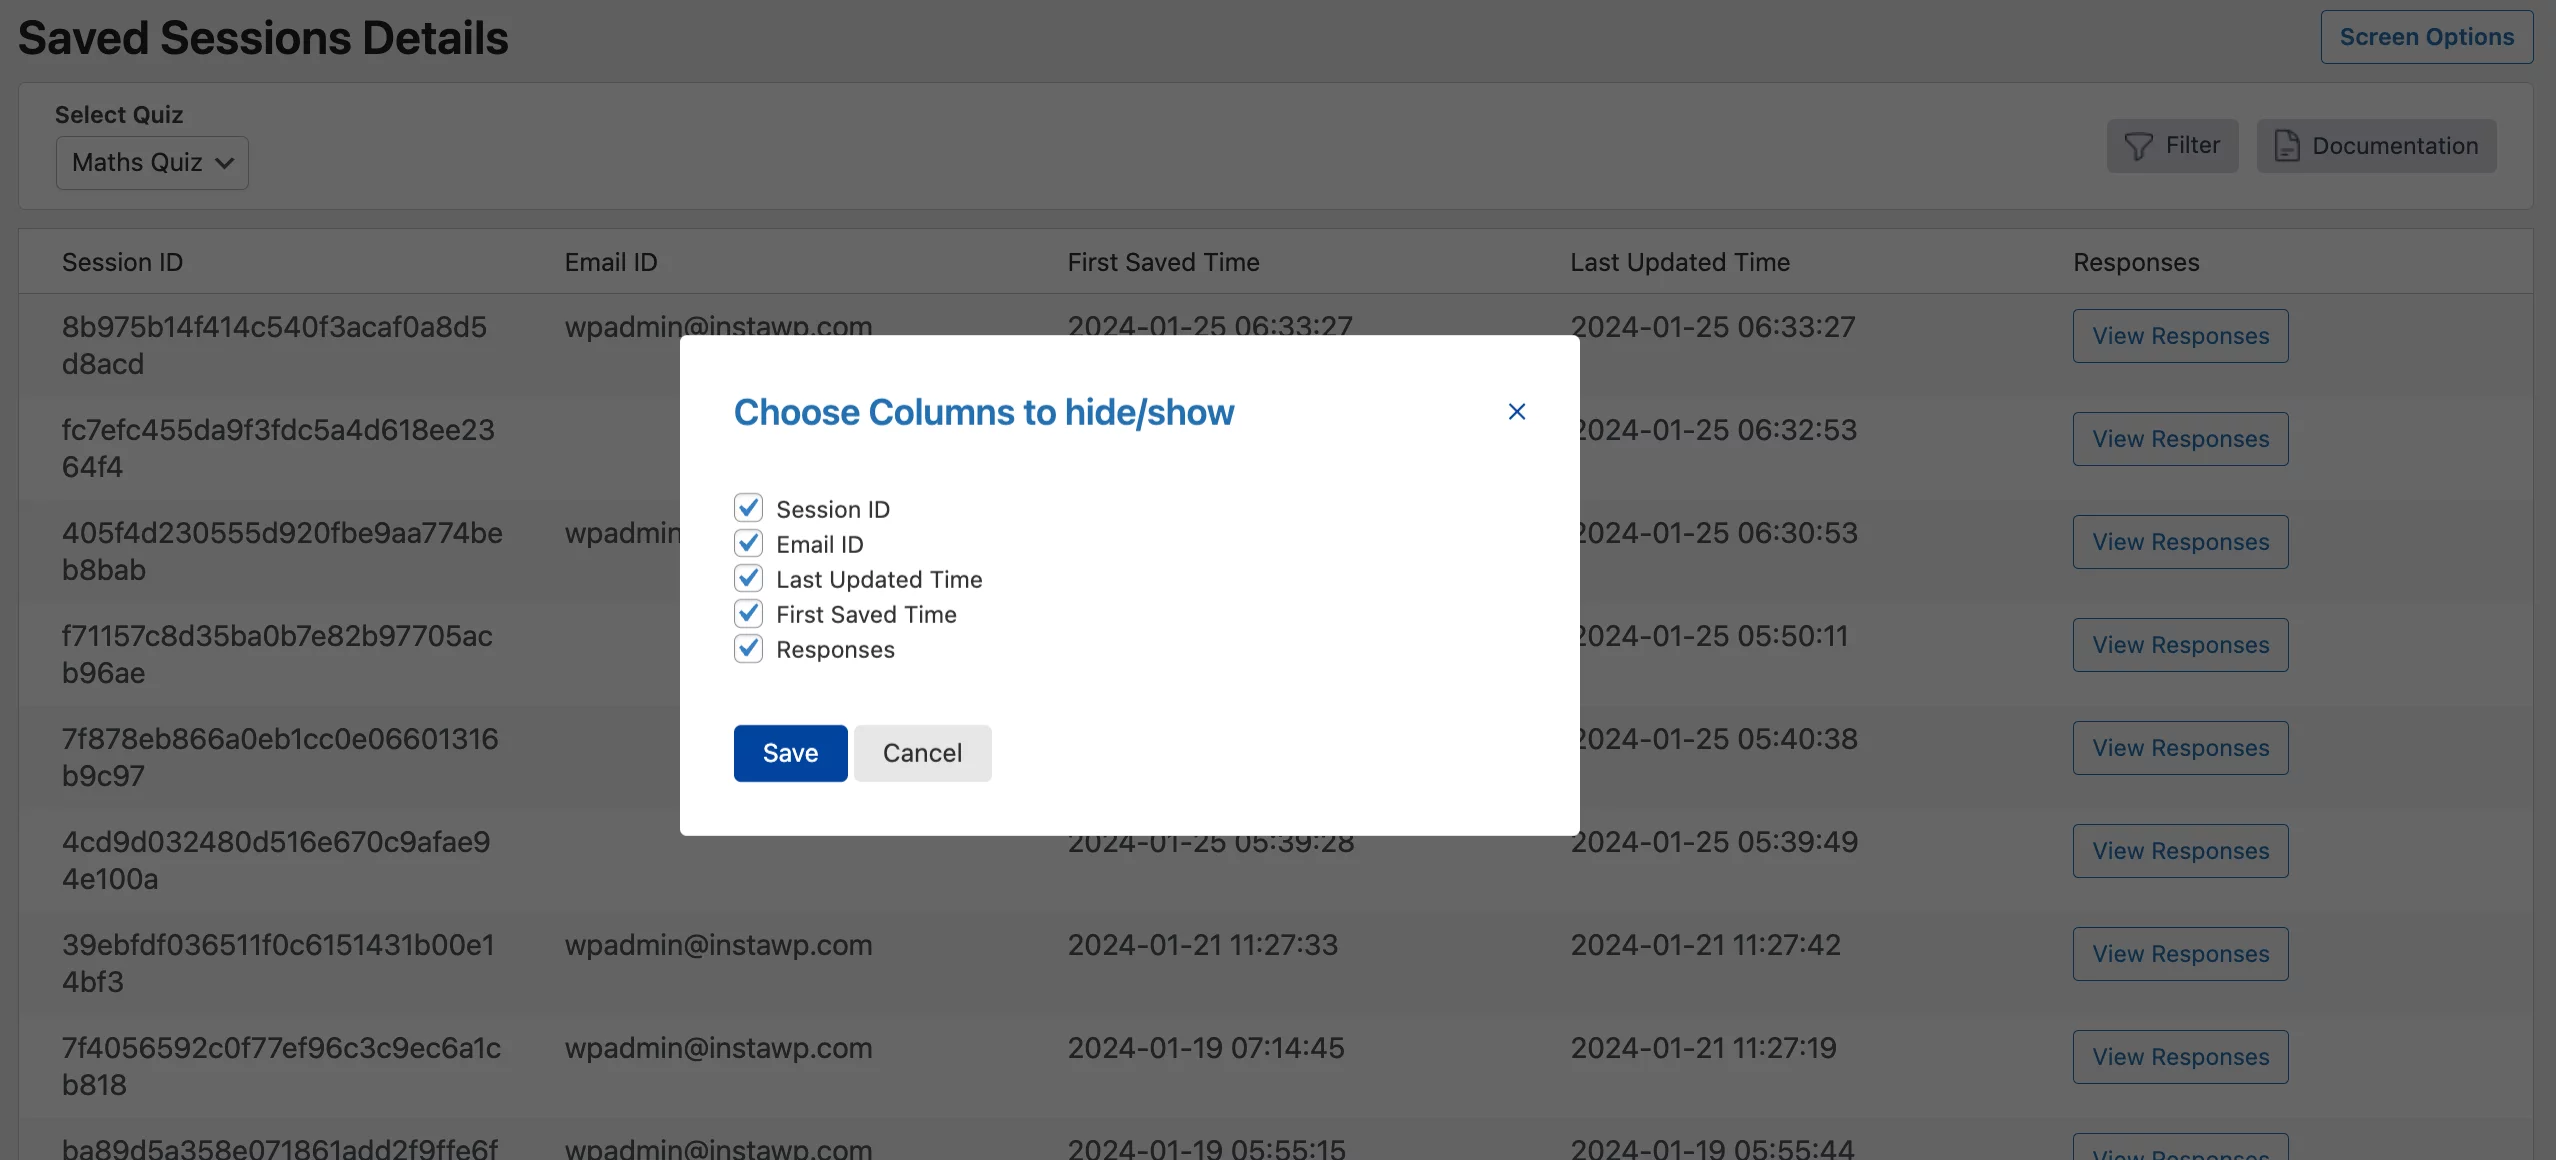Click the Email ID column header
The height and width of the screenshot is (1160, 2556).
pyautogui.click(x=611, y=262)
